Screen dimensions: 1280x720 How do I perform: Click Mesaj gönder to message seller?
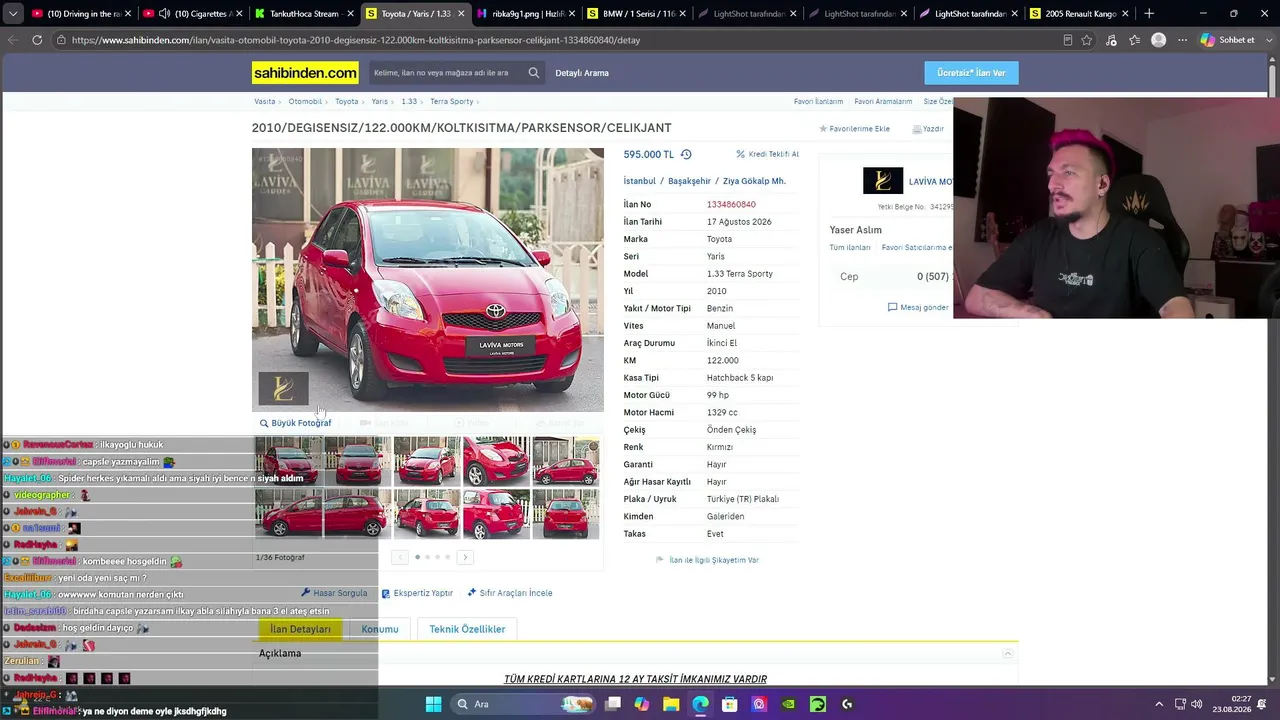(x=918, y=307)
